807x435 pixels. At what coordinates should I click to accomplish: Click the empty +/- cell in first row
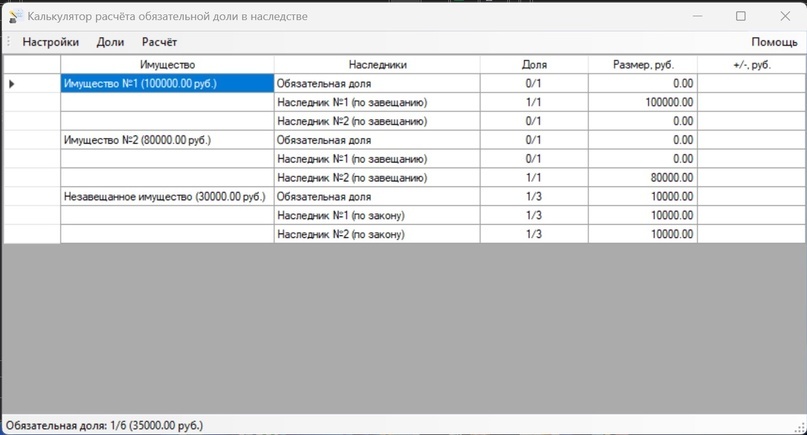752,83
